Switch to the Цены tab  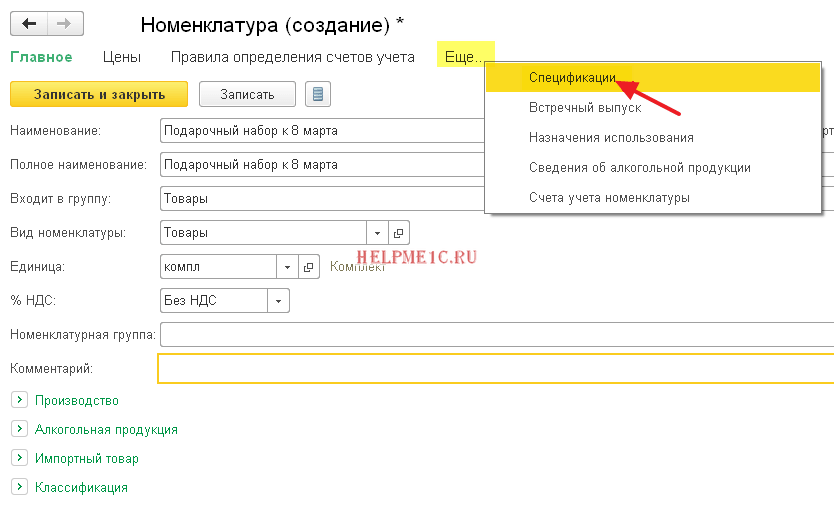coord(121,57)
